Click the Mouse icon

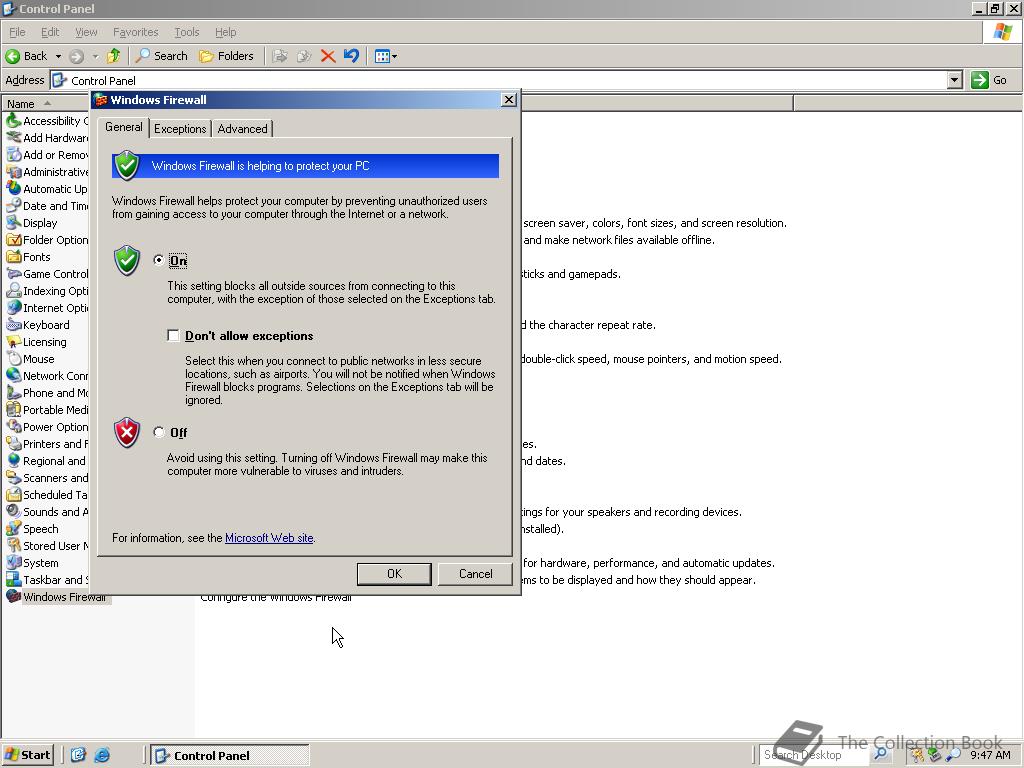coord(13,358)
